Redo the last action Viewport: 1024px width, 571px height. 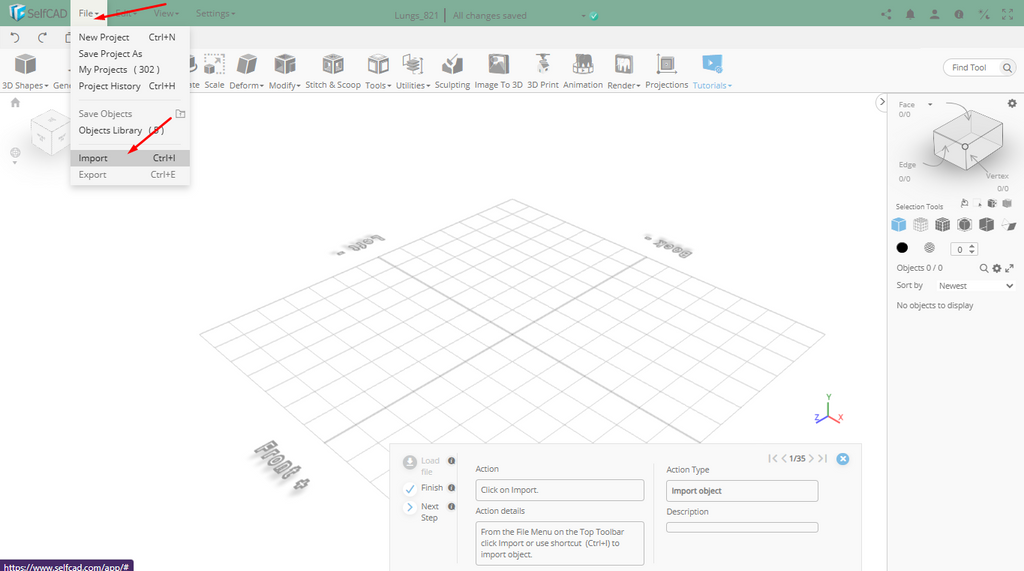[x=42, y=37]
